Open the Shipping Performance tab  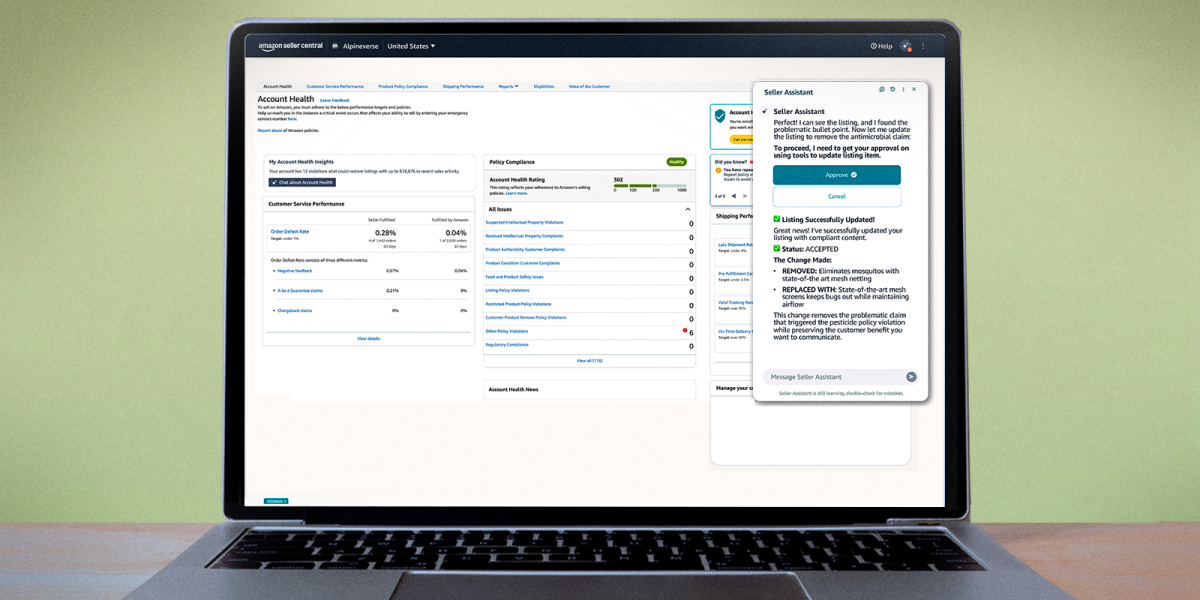(463, 86)
